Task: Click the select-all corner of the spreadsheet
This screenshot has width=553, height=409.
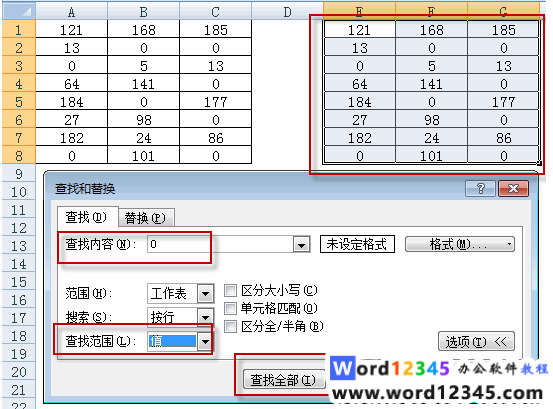Action: coord(19,11)
